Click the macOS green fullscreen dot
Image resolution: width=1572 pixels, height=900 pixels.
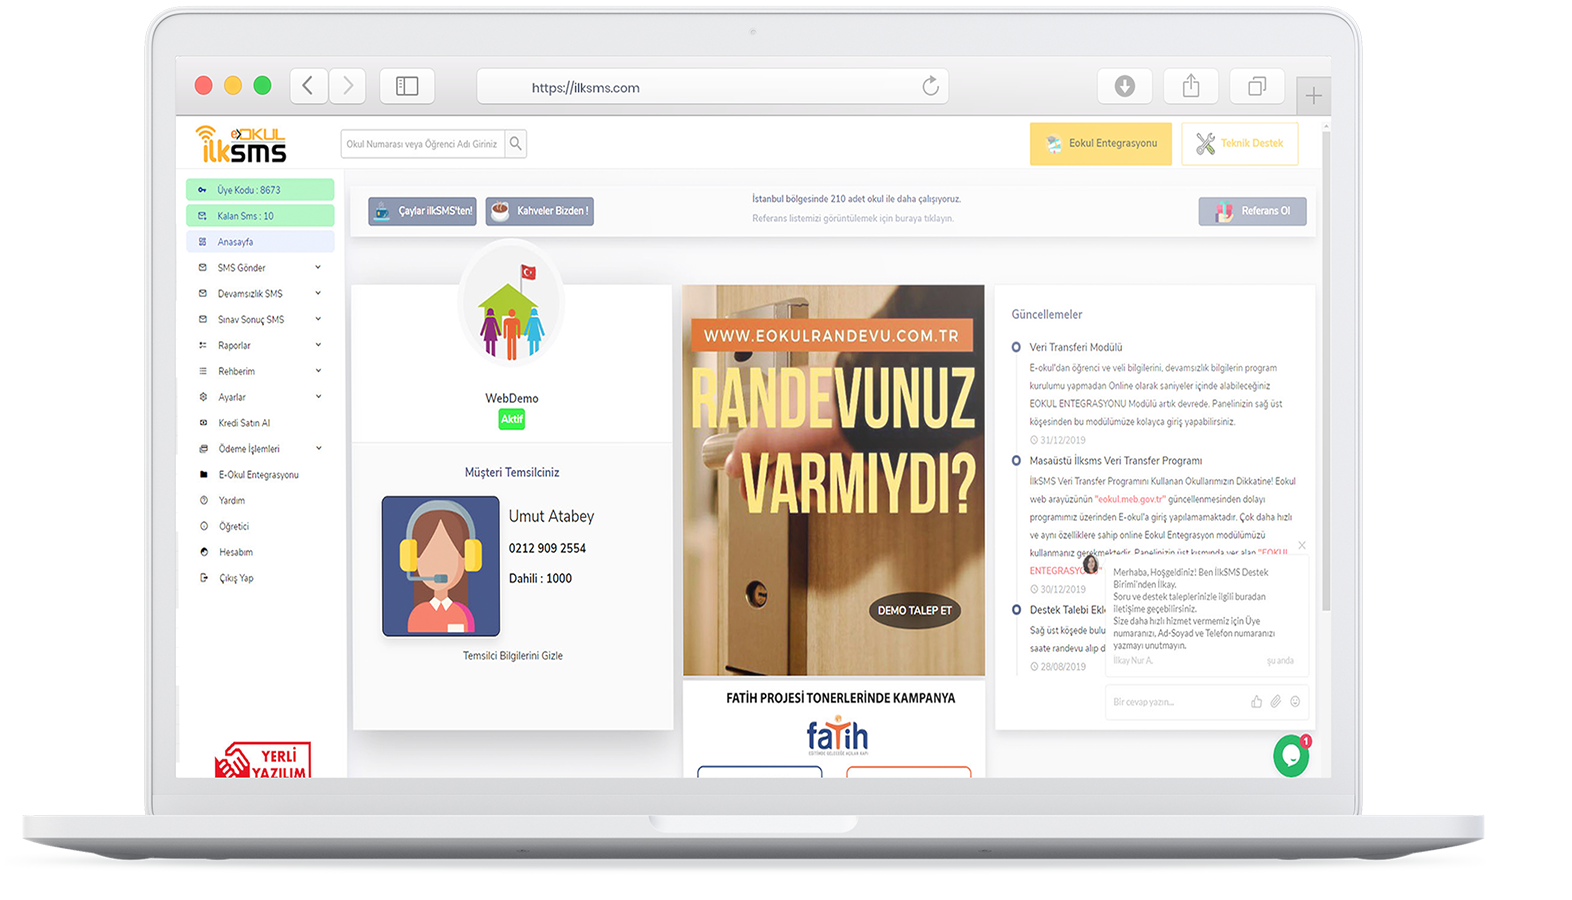[262, 86]
